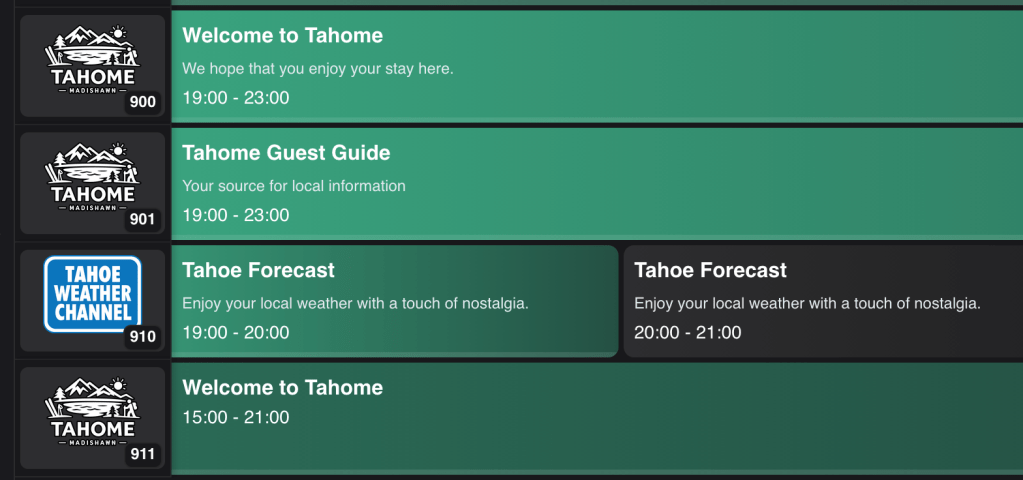This screenshot has width=1023, height=480.
Task: Open the Tahoe Forecast airing 19:00 - 20:00
Action: [258, 271]
